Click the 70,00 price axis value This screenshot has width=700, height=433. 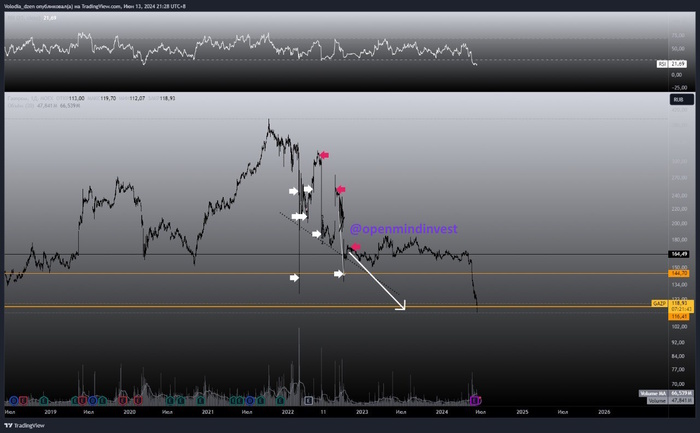pos(678,384)
